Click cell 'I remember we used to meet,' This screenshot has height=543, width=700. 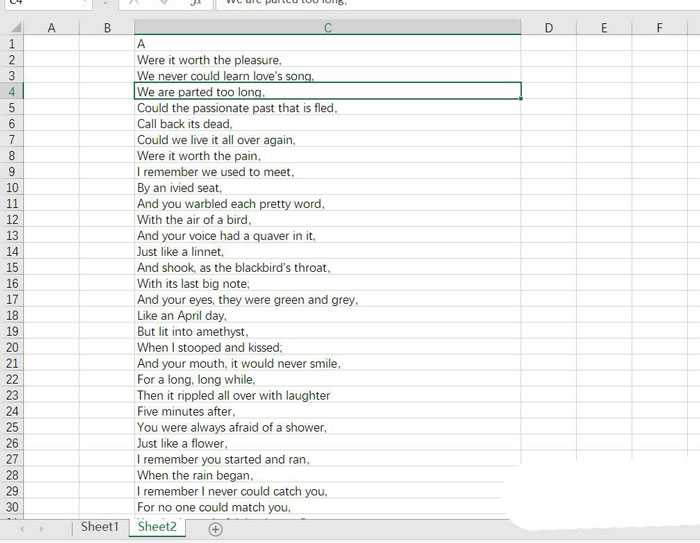(328, 171)
